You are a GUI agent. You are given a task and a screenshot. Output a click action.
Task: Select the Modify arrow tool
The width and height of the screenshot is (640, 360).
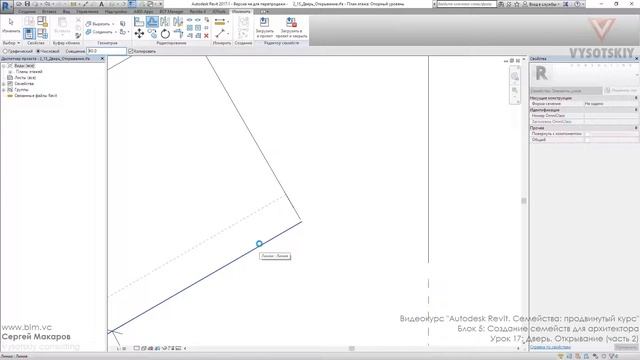(11, 24)
